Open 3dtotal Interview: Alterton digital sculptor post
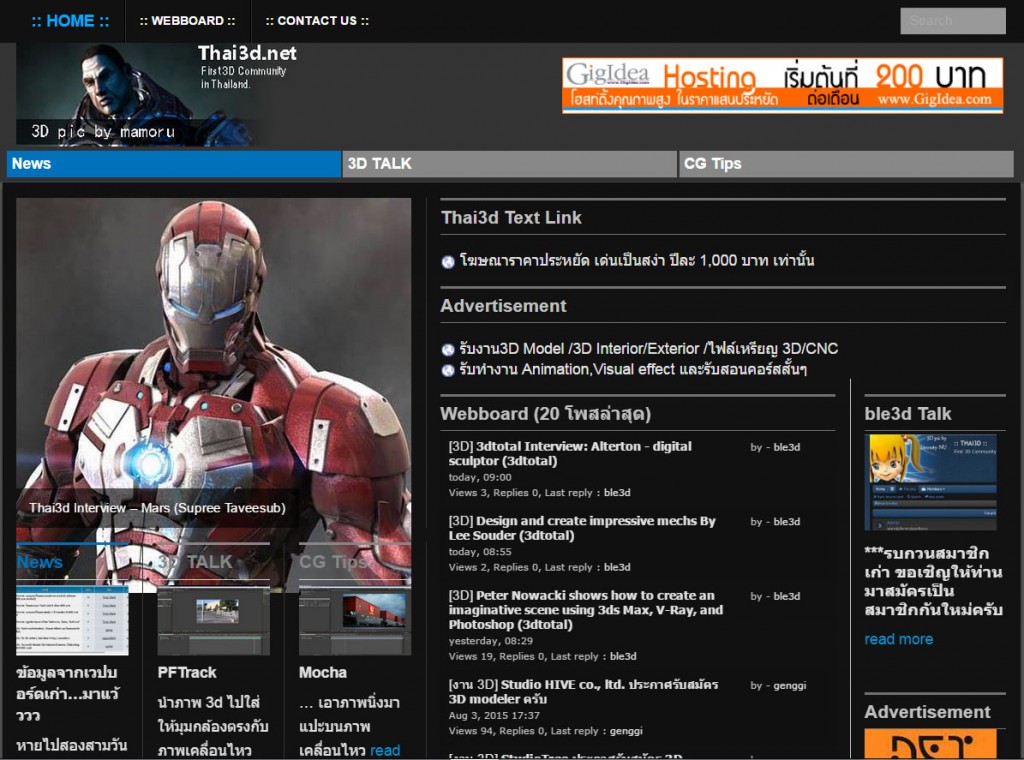The width and height of the screenshot is (1024, 760). [570, 453]
